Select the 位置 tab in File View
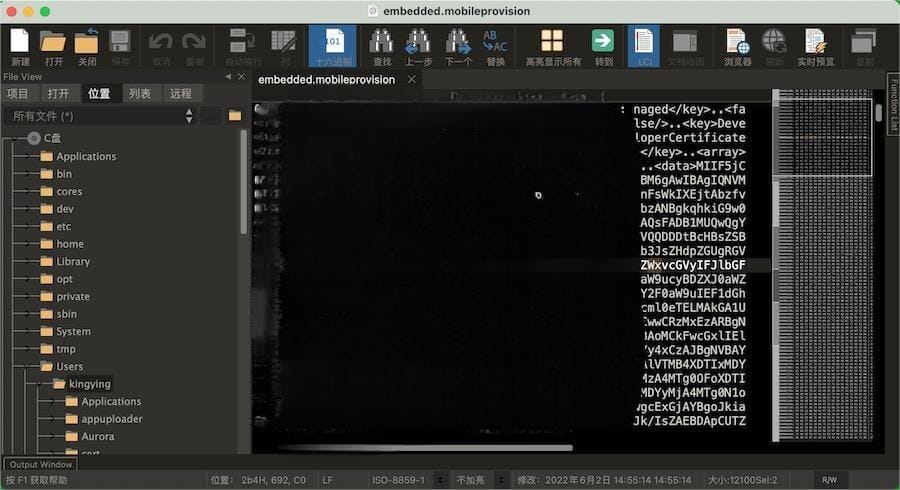 click(99, 94)
